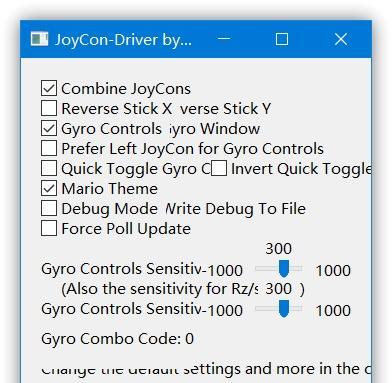Click the Gyro Combo Code label
The width and height of the screenshot is (392, 383).
coord(117,339)
